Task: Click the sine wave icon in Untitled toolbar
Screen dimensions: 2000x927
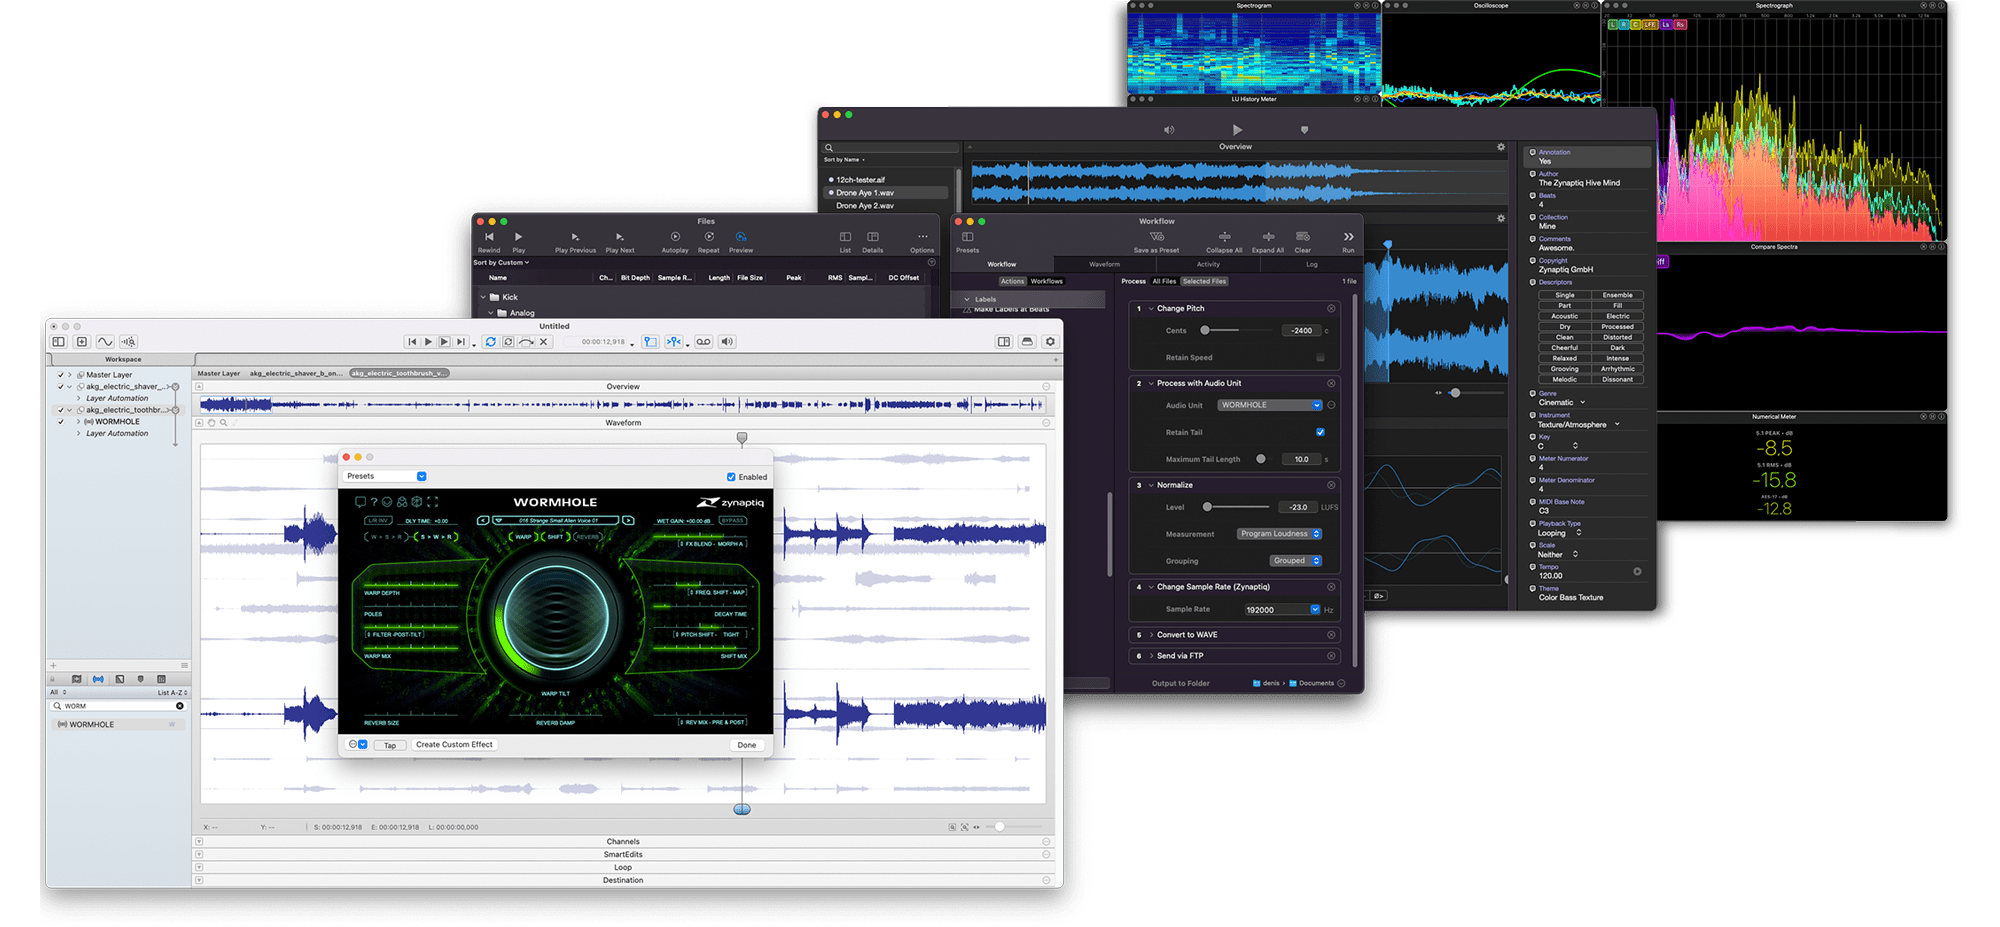Action: pyautogui.click(x=105, y=342)
